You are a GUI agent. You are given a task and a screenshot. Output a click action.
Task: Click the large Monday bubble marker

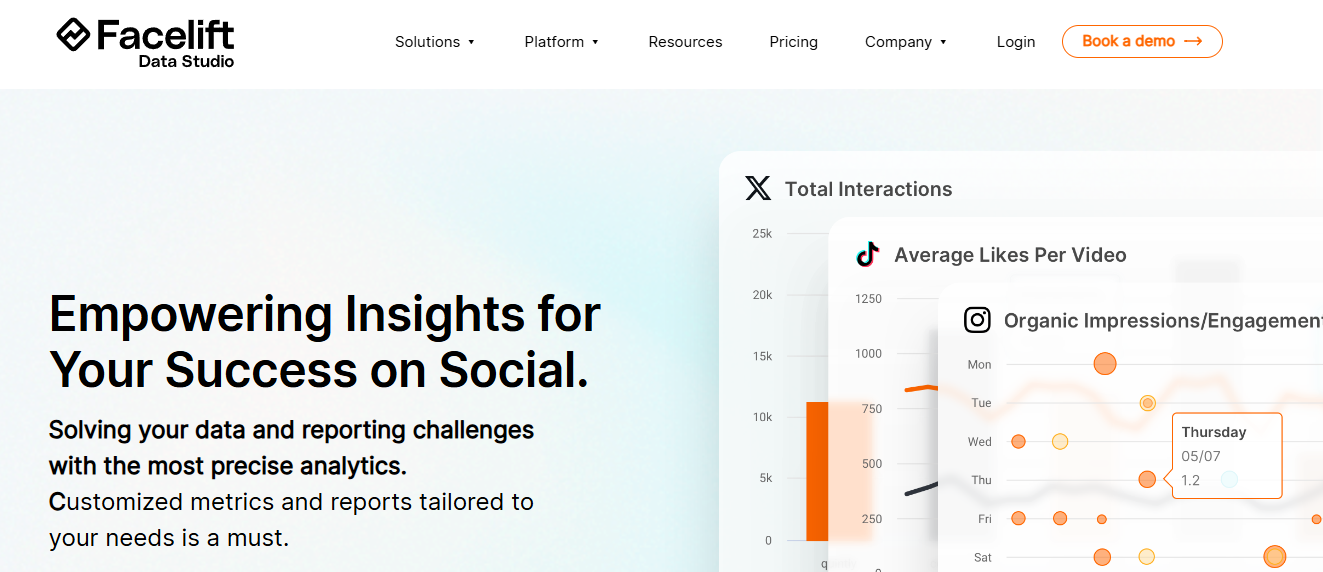(1104, 364)
